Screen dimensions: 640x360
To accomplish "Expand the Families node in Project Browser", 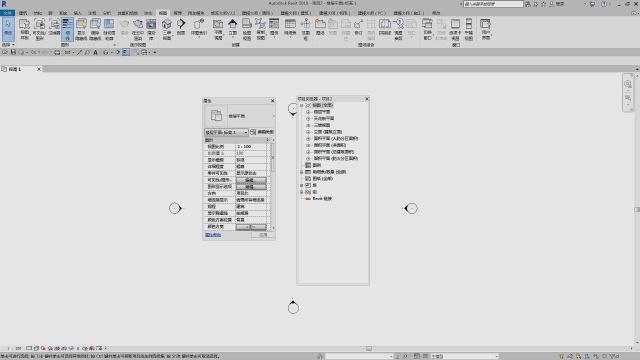I will click(301, 185).
